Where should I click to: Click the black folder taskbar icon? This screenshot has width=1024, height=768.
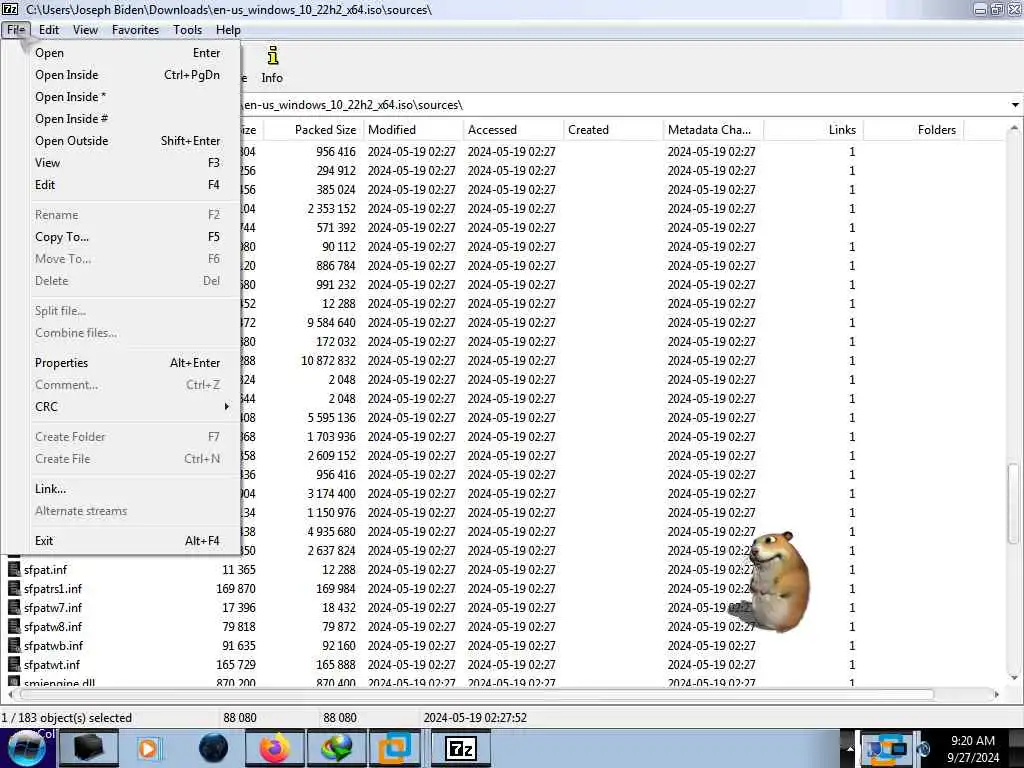(x=89, y=748)
